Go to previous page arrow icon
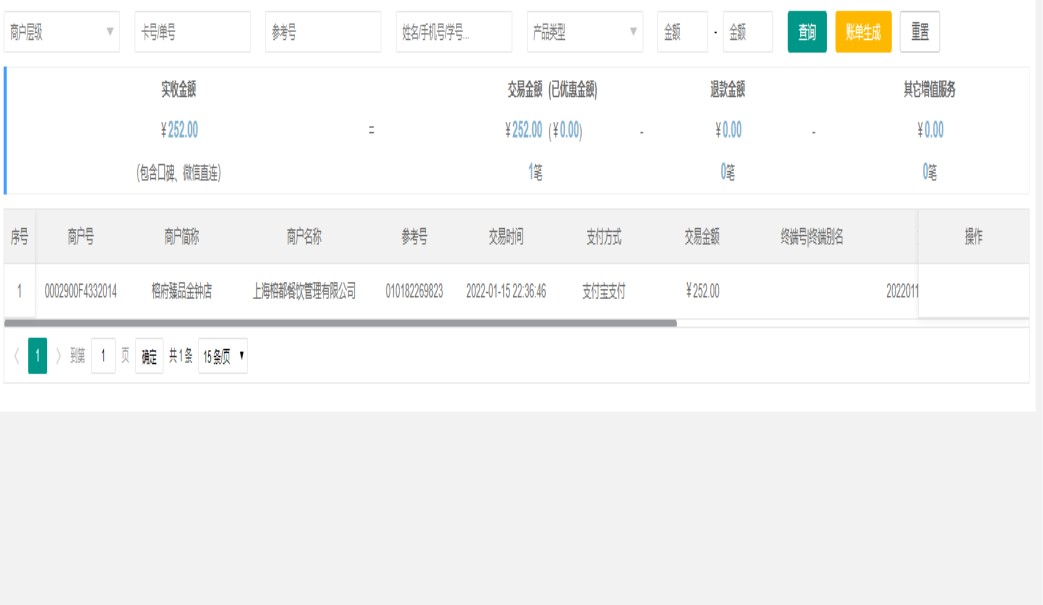 click(16, 356)
